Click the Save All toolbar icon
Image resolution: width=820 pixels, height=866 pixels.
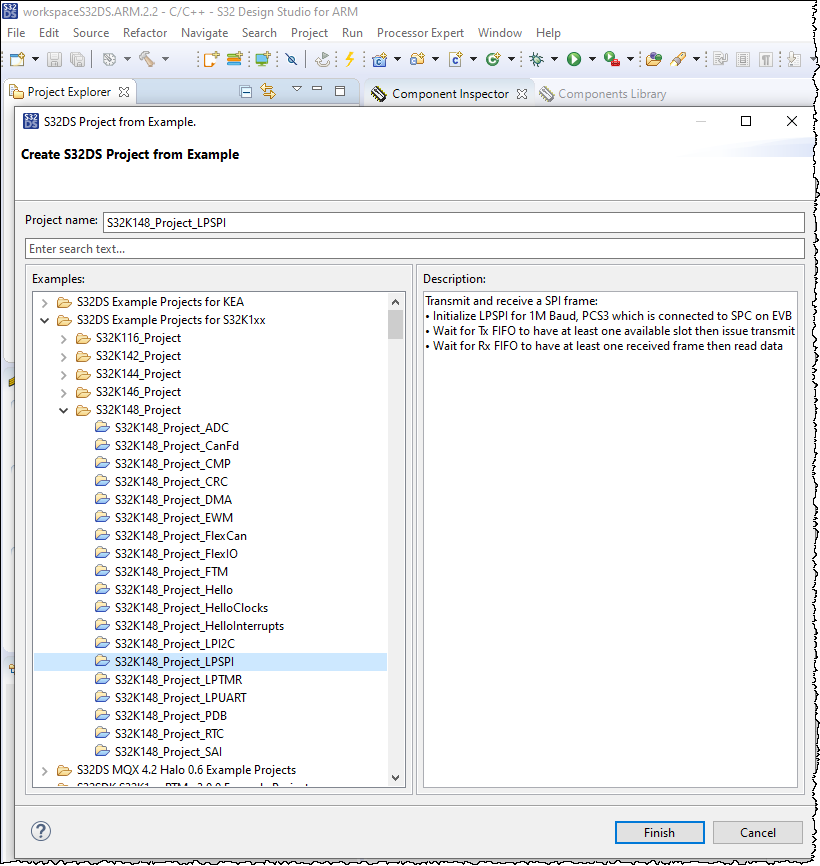pos(77,59)
